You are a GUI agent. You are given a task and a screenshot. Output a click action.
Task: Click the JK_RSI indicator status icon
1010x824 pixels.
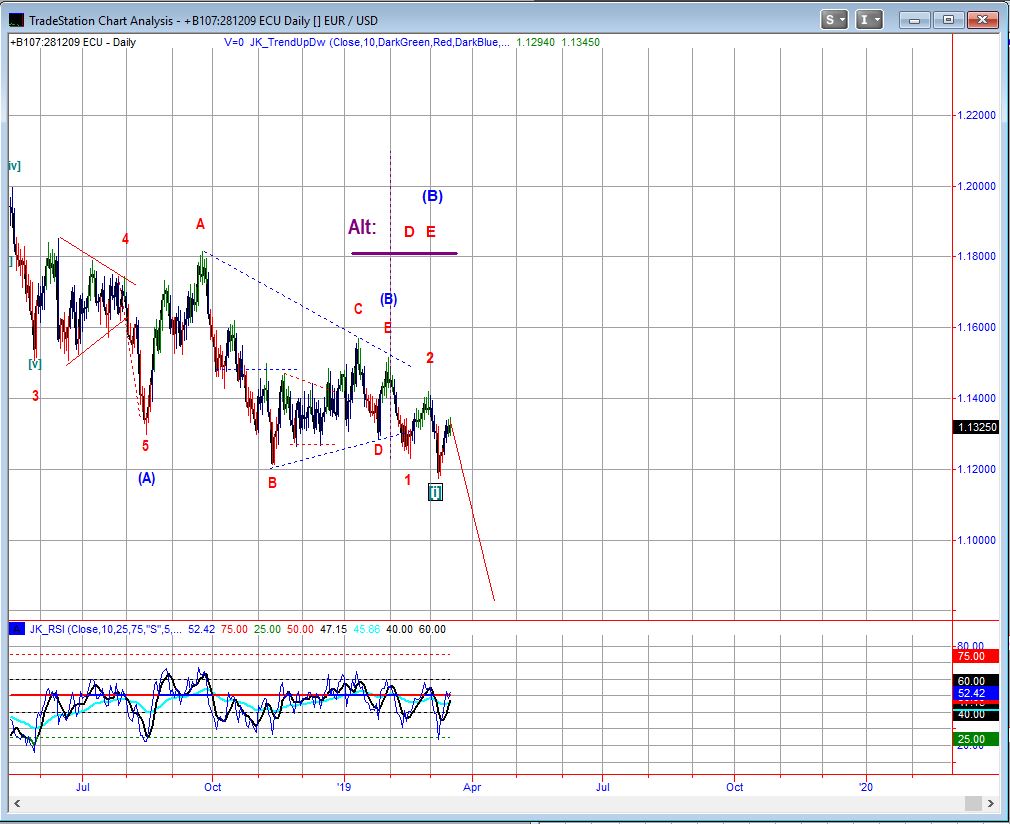17,629
